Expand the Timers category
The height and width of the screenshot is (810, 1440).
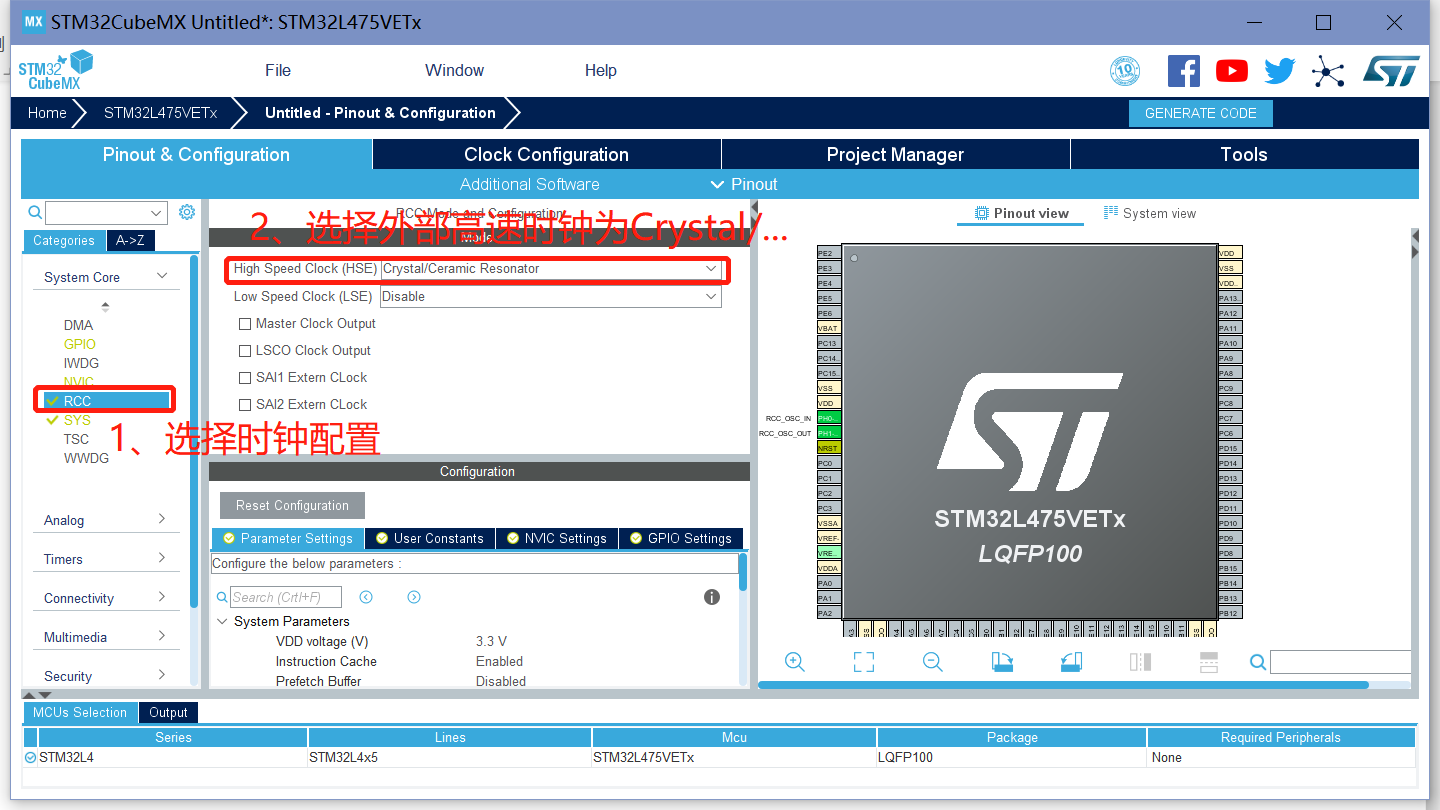[162, 558]
